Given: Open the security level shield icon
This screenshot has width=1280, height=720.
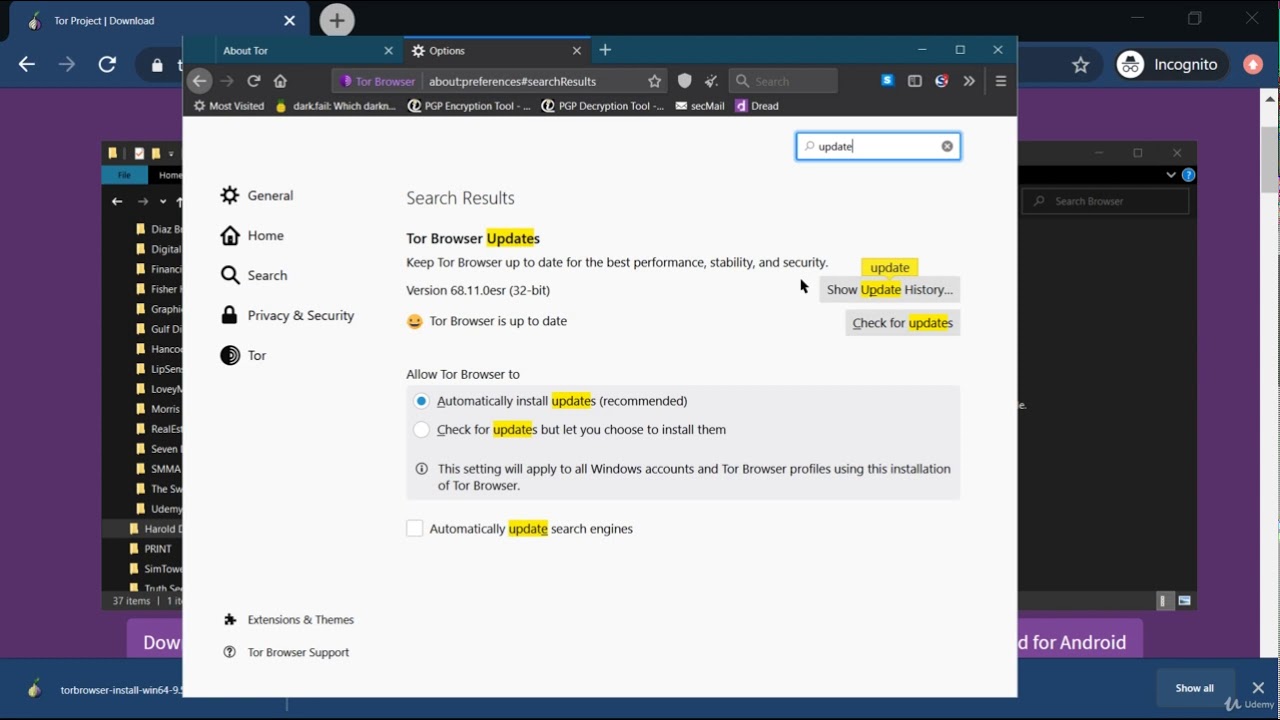Looking at the screenshot, I should click(685, 81).
